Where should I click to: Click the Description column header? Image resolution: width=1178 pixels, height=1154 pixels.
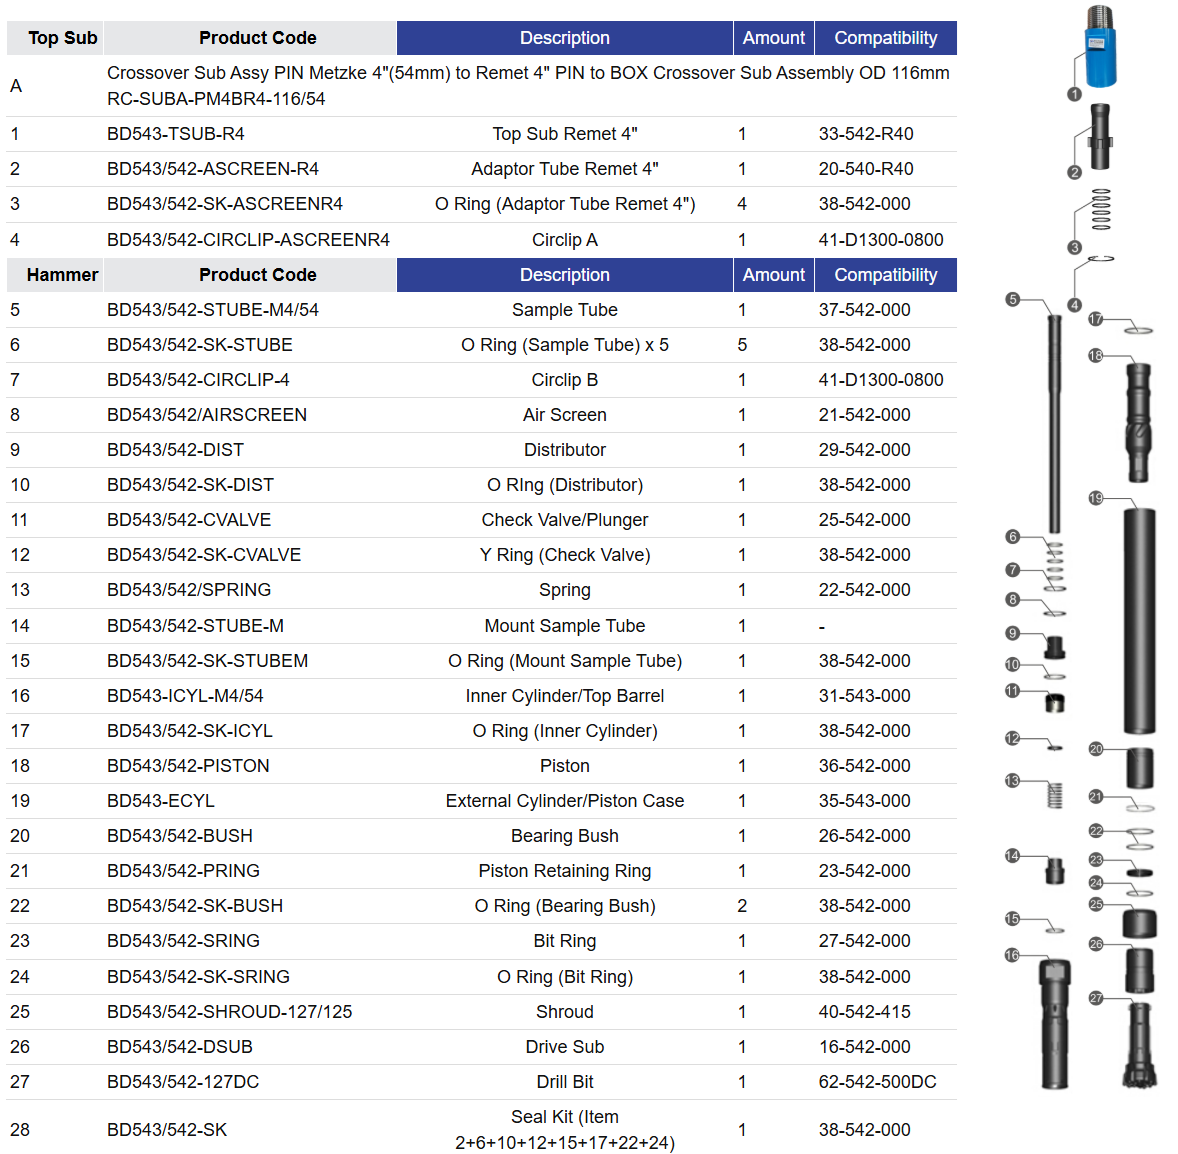pos(564,37)
